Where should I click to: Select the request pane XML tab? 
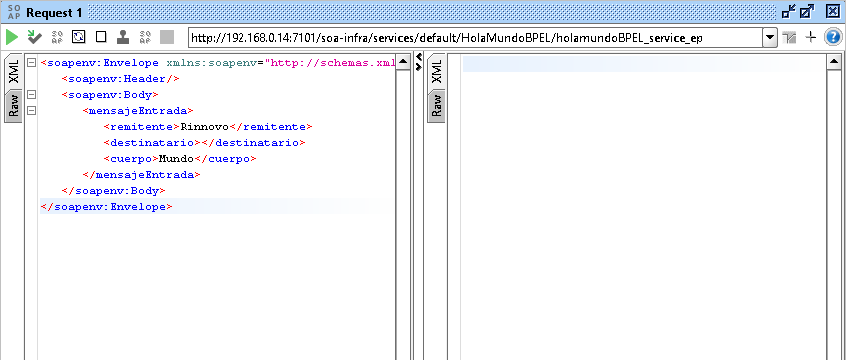(x=14, y=72)
